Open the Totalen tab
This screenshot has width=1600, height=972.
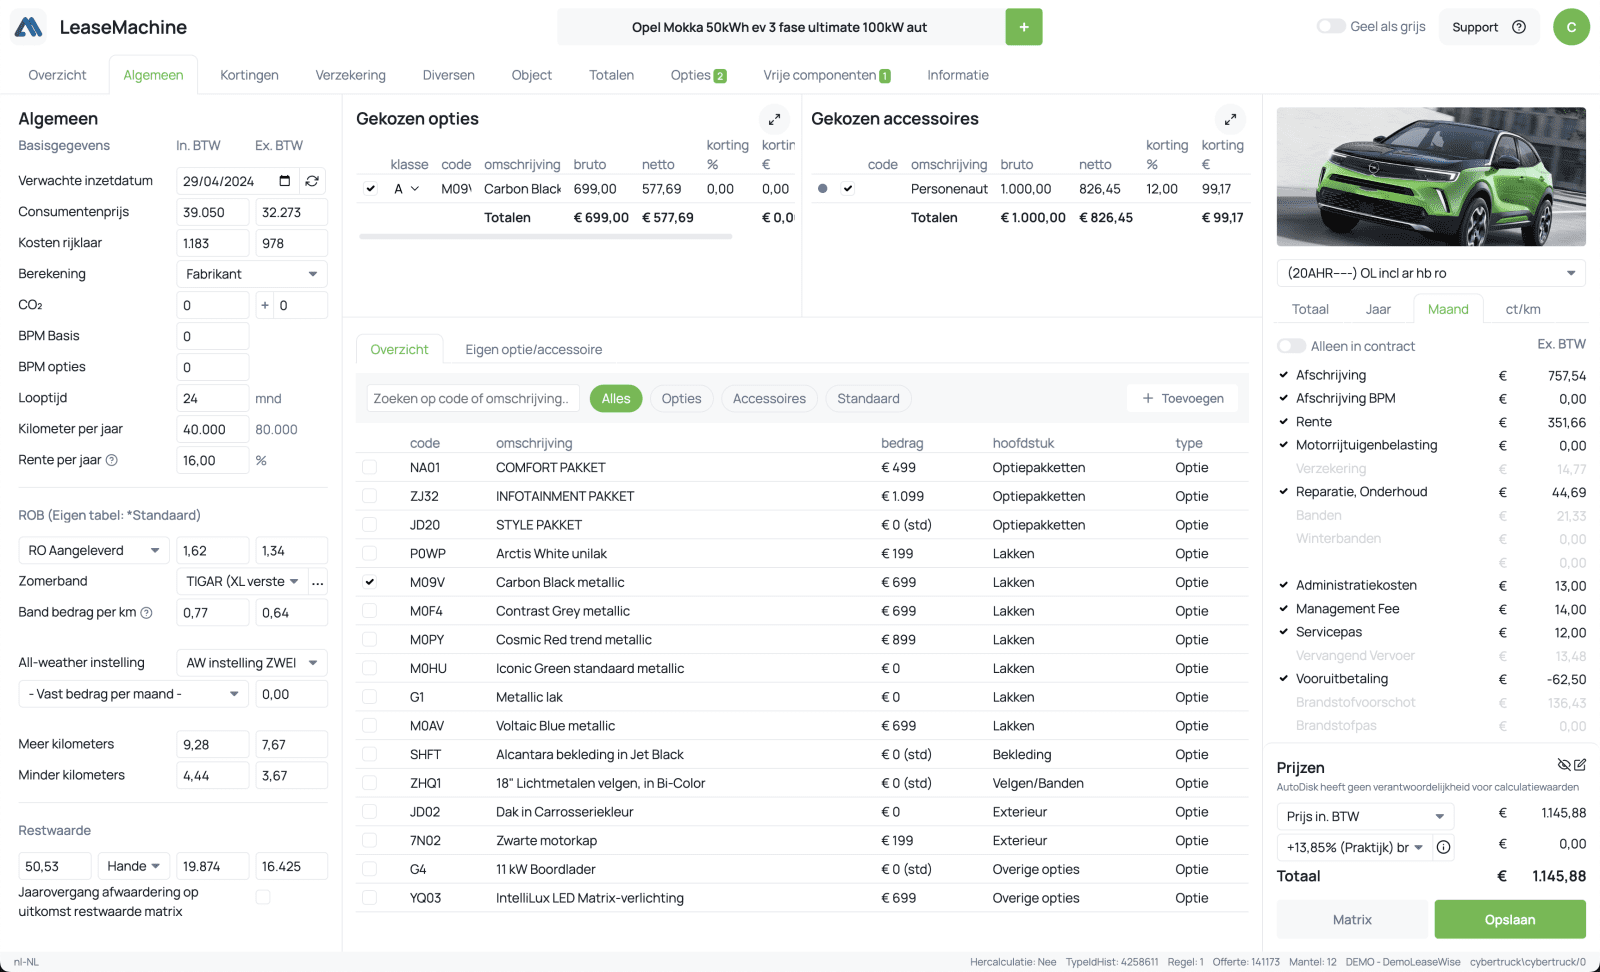point(611,75)
